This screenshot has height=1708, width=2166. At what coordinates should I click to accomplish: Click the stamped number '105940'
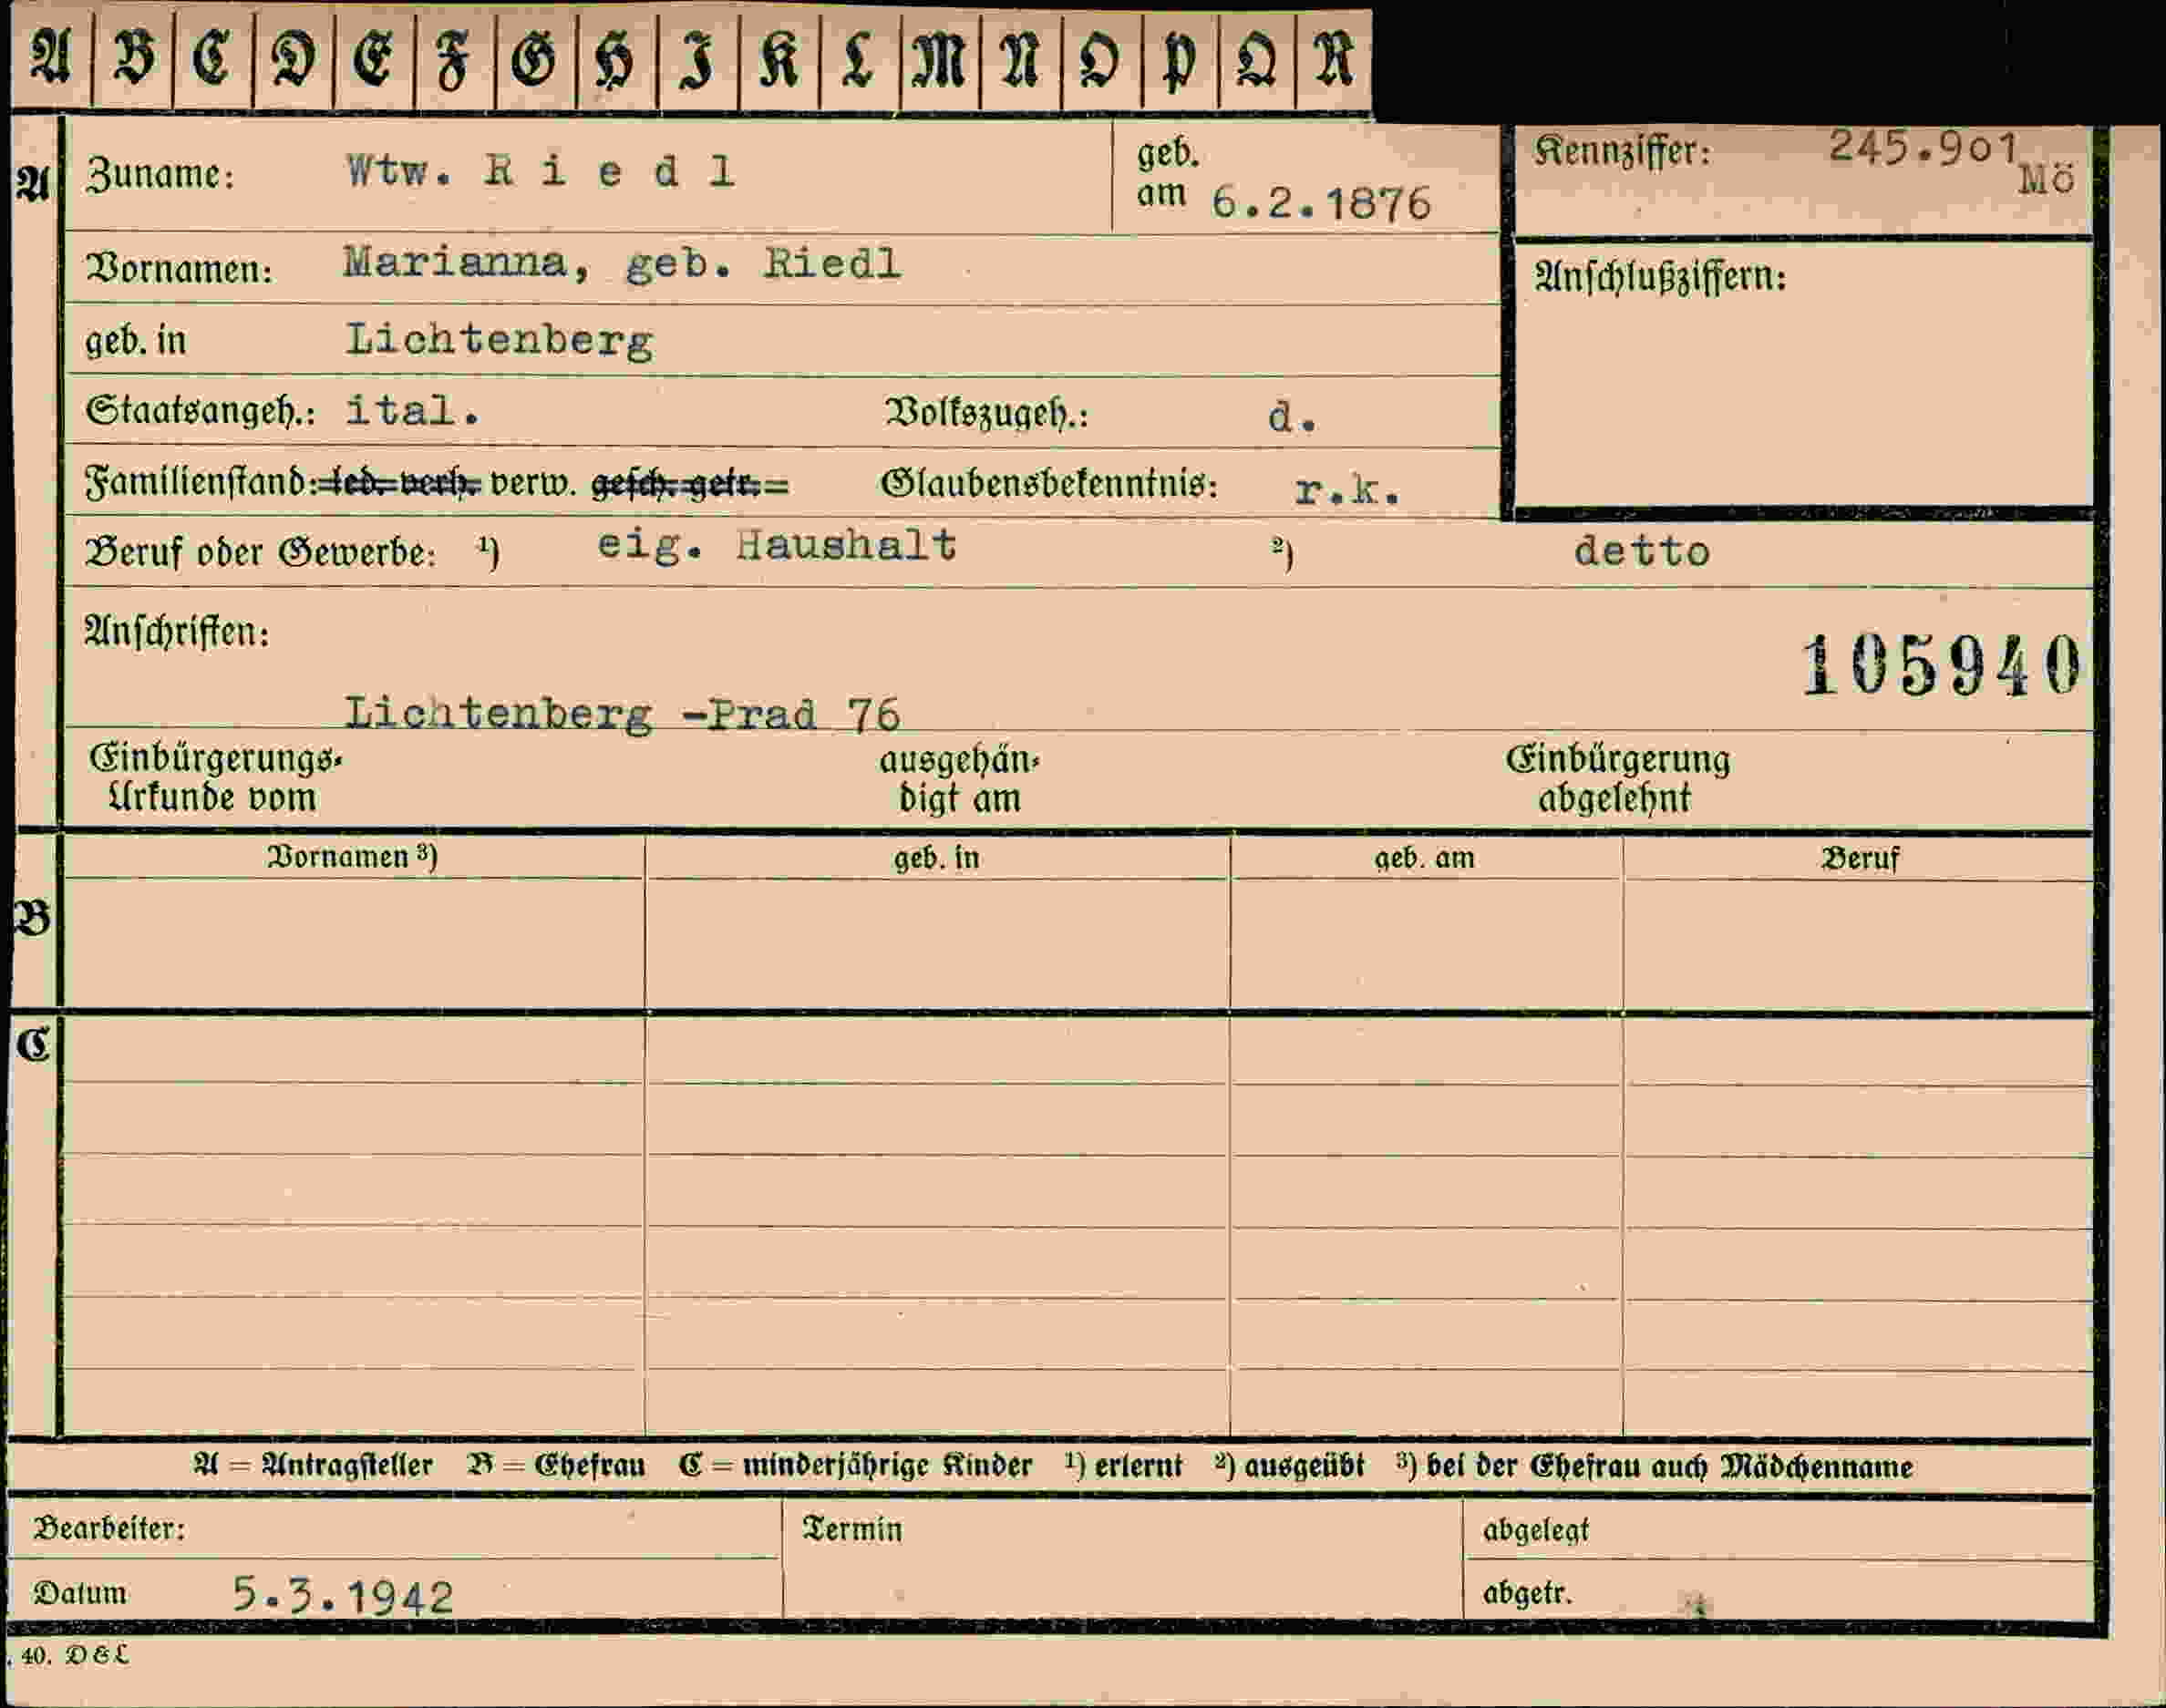click(1941, 665)
